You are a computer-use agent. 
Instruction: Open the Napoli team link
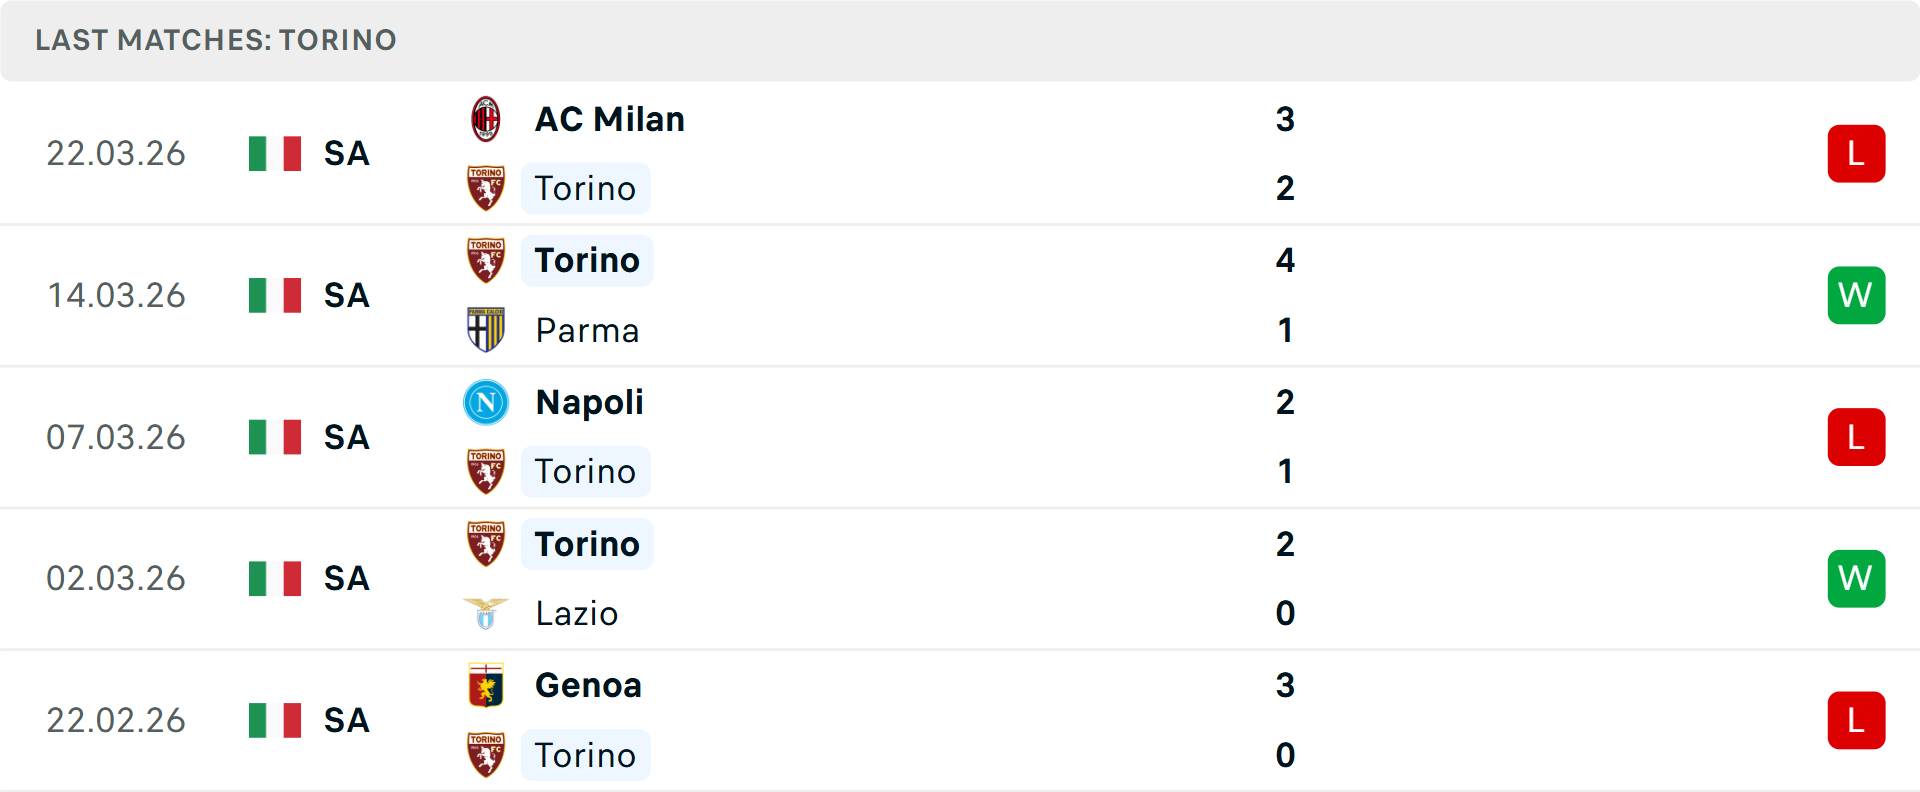tap(589, 402)
